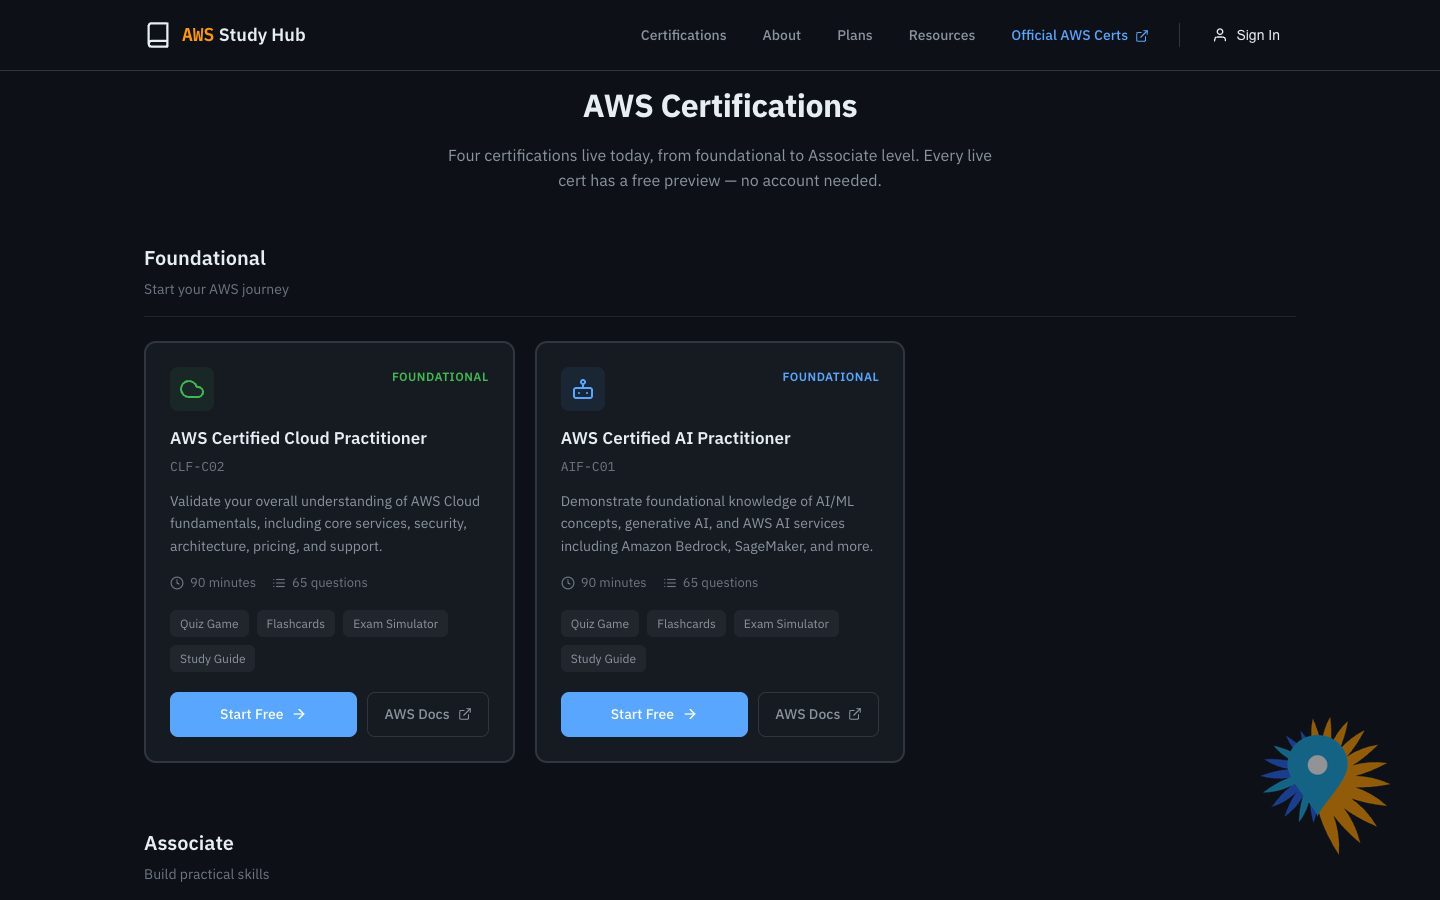This screenshot has height=900, width=1440.
Task: Click the list icon beside 65 questions on AIF-C01 card
Action: click(x=670, y=583)
